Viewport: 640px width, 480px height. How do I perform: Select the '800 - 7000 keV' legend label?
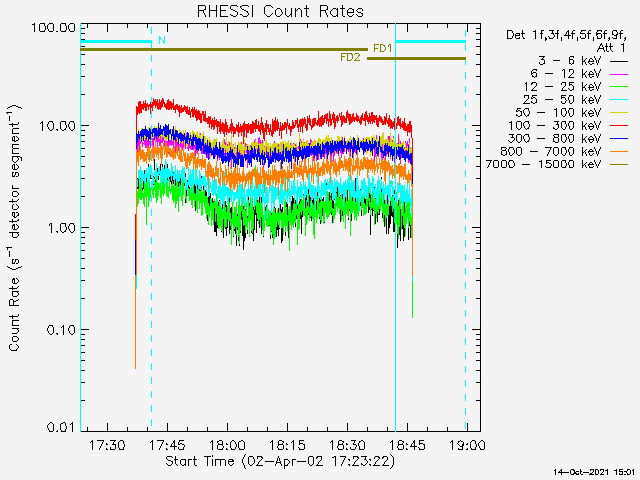tap(551, 151)
